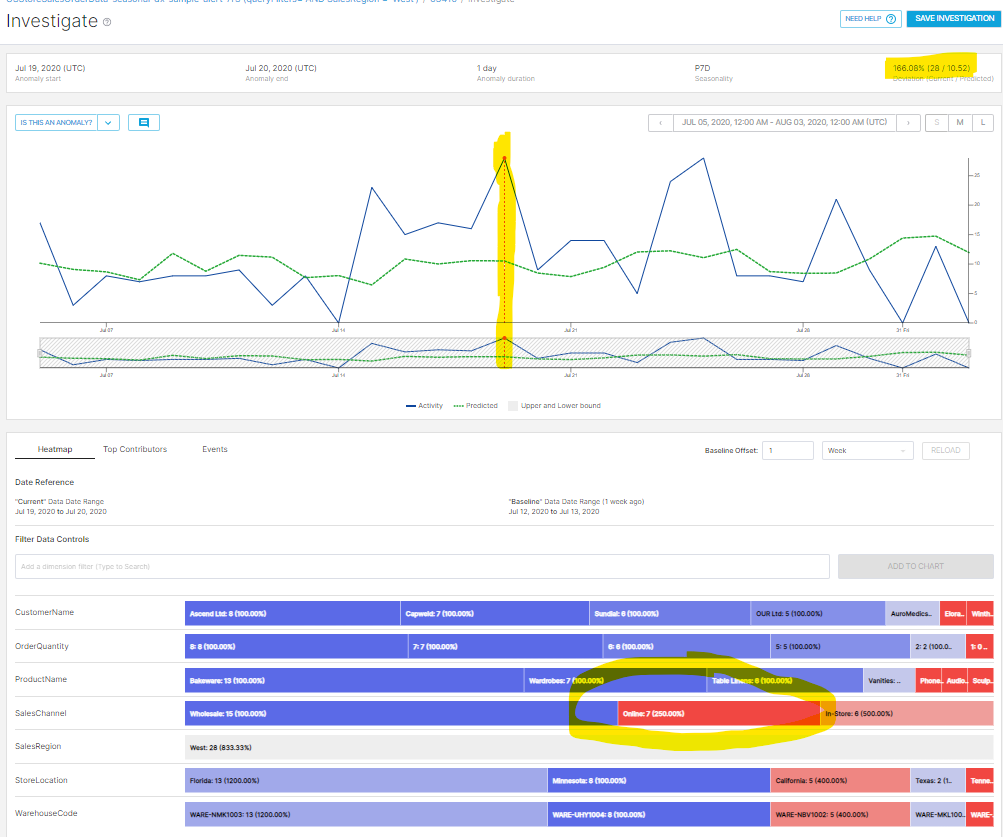Select the S time range size option
The height and width of the screenshot is (837, 1003).
pos(936,122)
